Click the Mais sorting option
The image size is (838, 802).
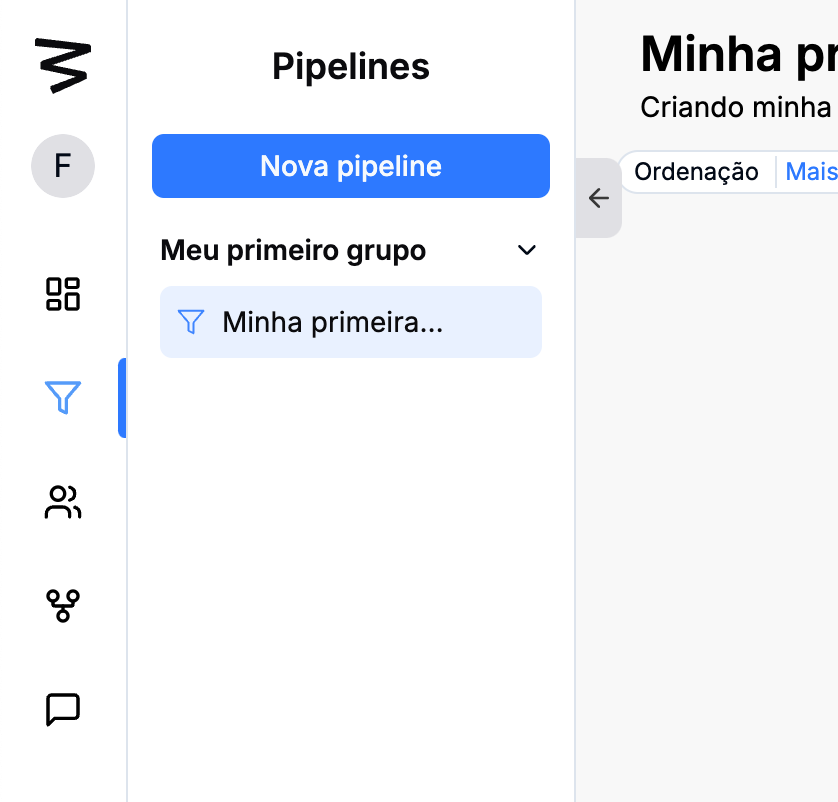(x=811, y=172)
